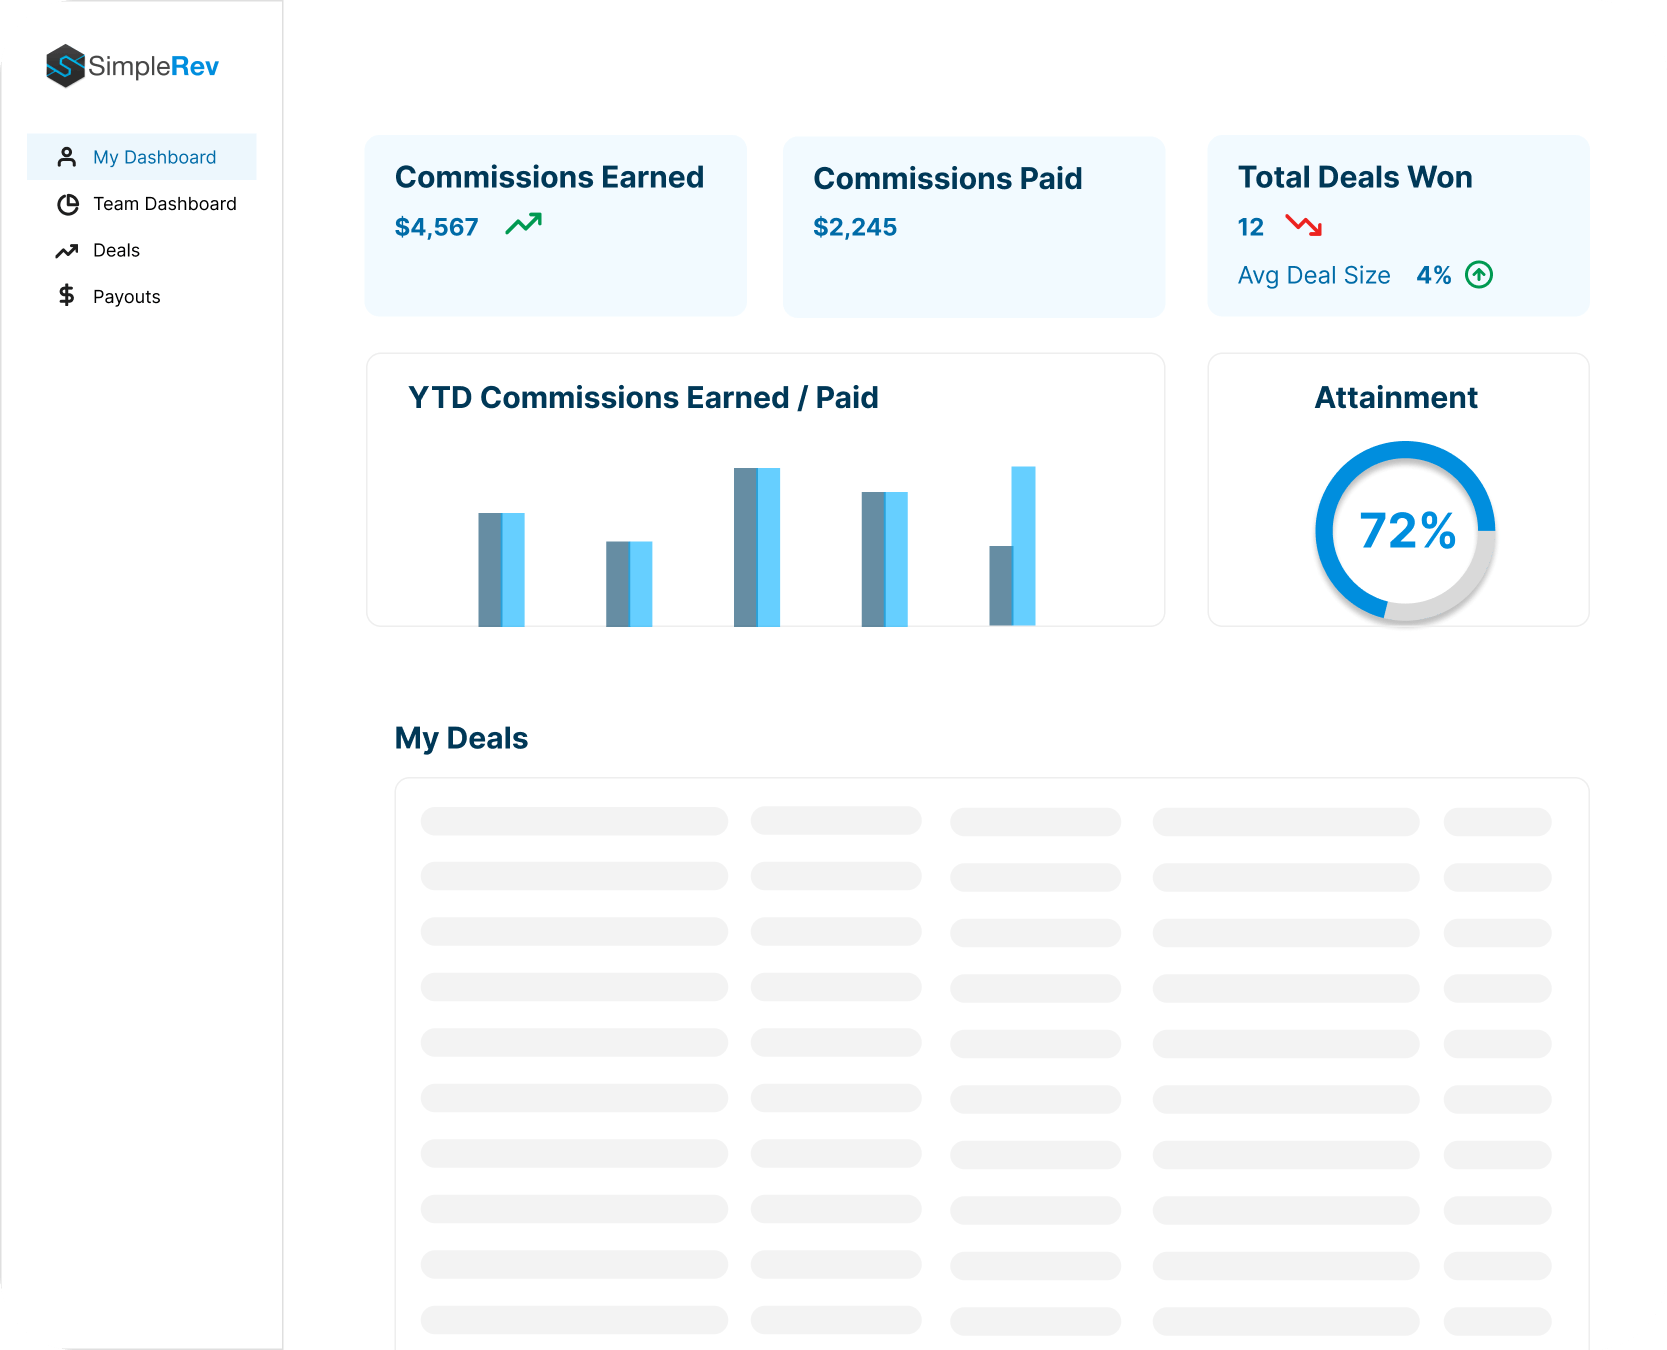Viewport: 1667px width, 1350px height.
Task: Click the My Deals section heading
Action: click(x=461, y=738)
